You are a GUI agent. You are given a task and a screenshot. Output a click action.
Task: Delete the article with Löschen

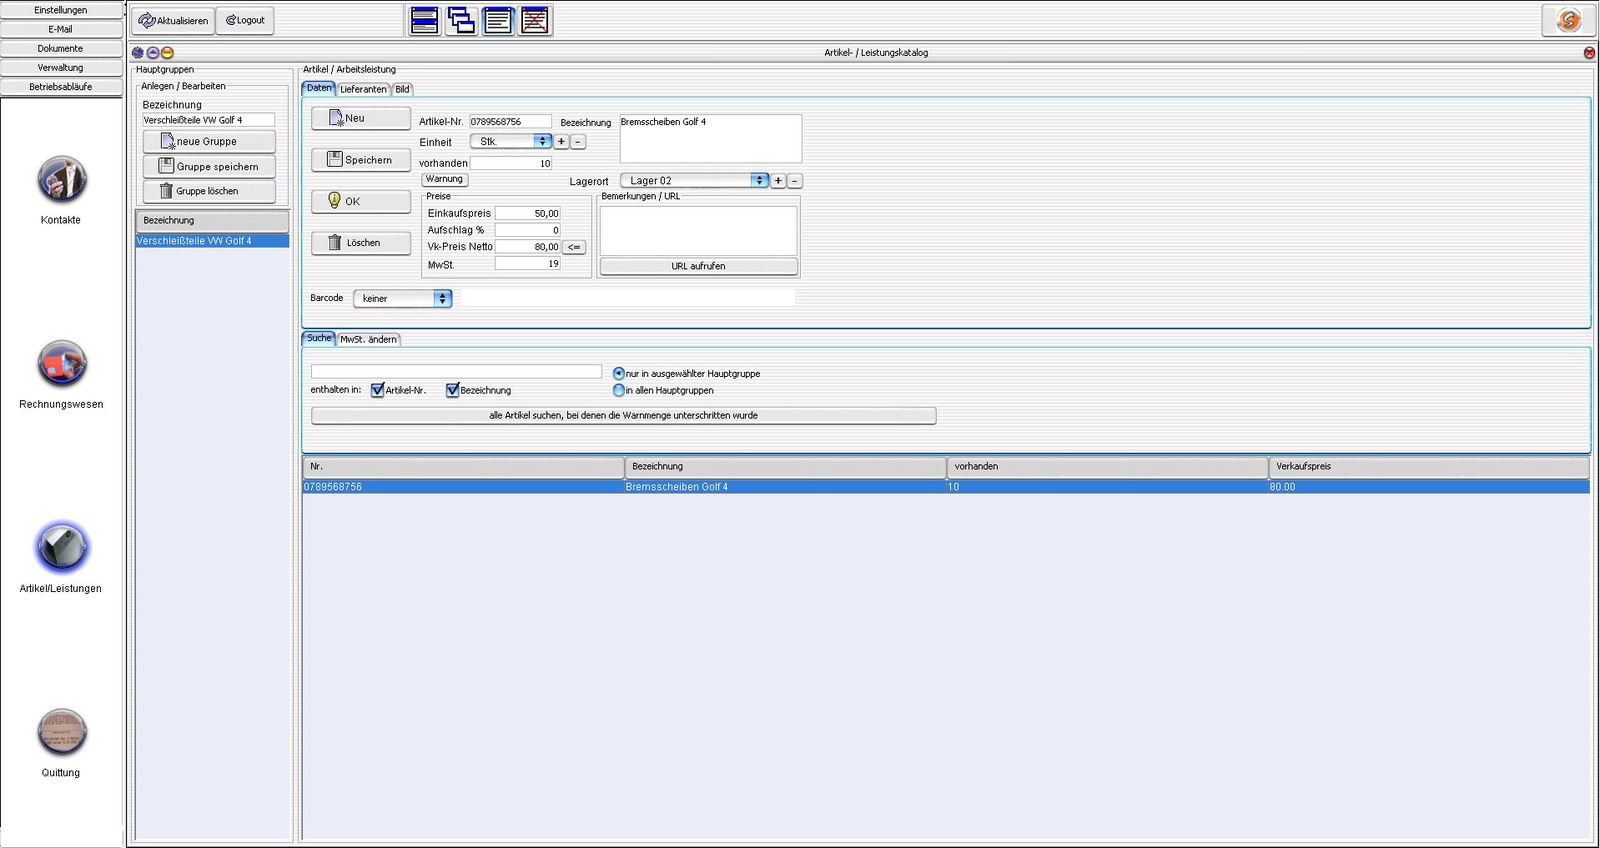(361, 243)
